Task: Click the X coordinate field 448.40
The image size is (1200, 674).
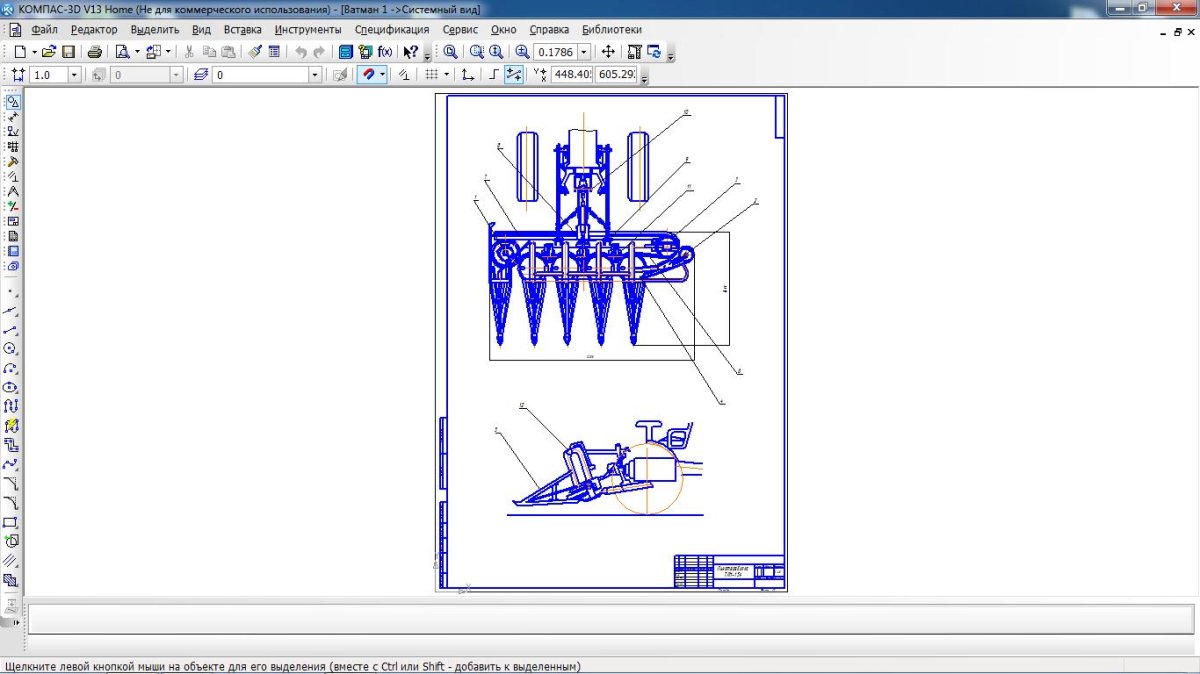Action: 572,75
